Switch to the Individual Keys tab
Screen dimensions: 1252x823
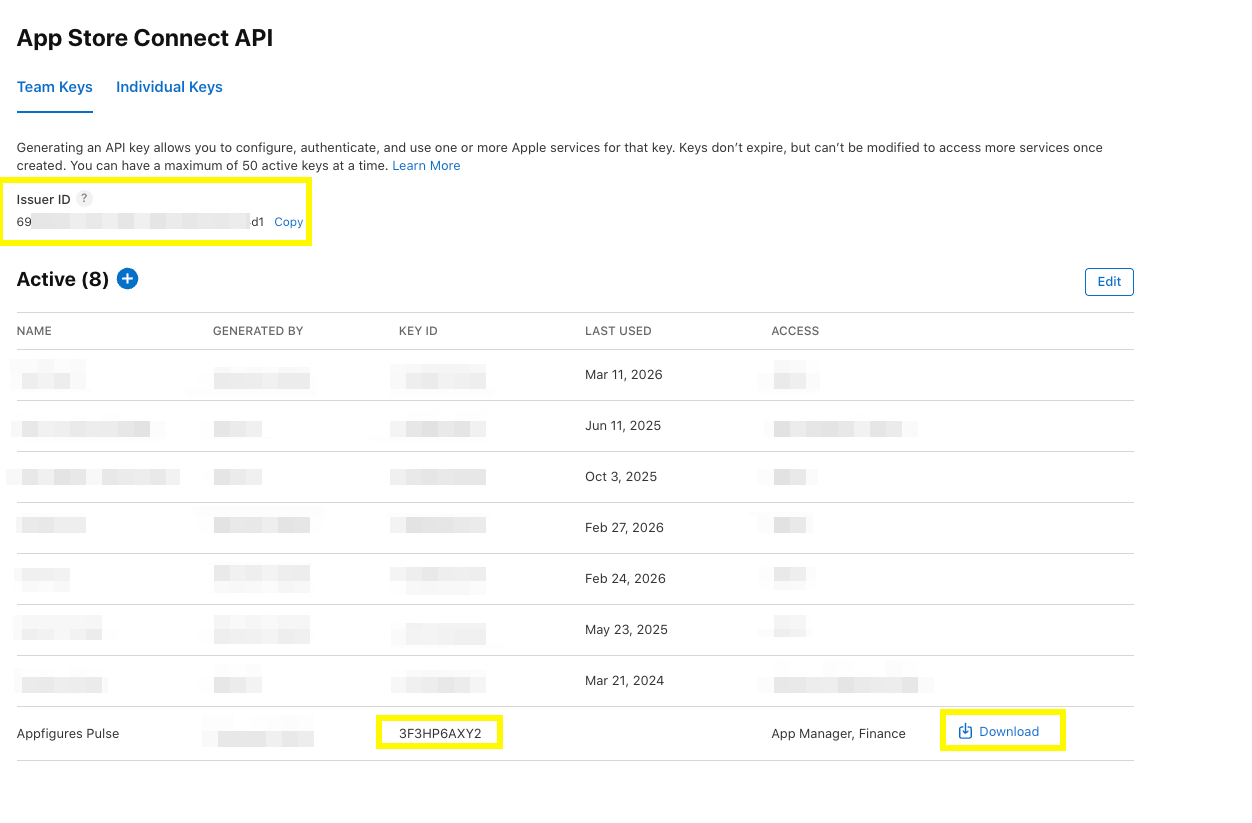coord(169,87)
